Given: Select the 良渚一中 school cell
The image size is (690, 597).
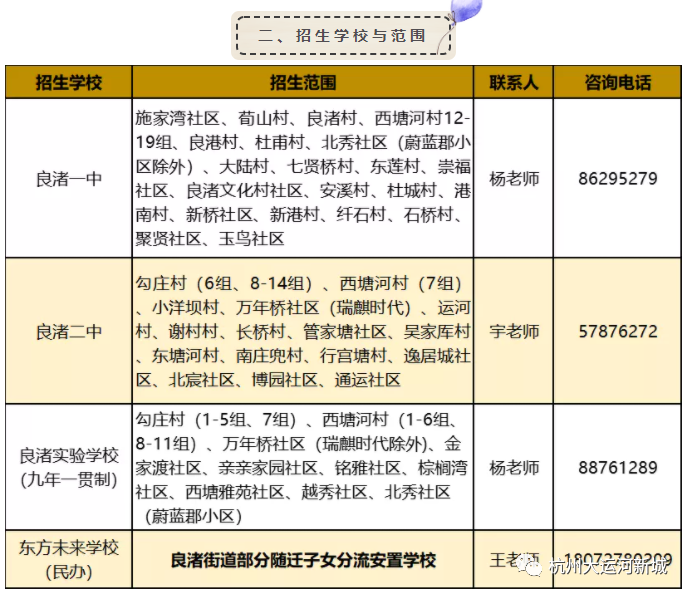Looking at the screenshot, I should pos(69,178).
